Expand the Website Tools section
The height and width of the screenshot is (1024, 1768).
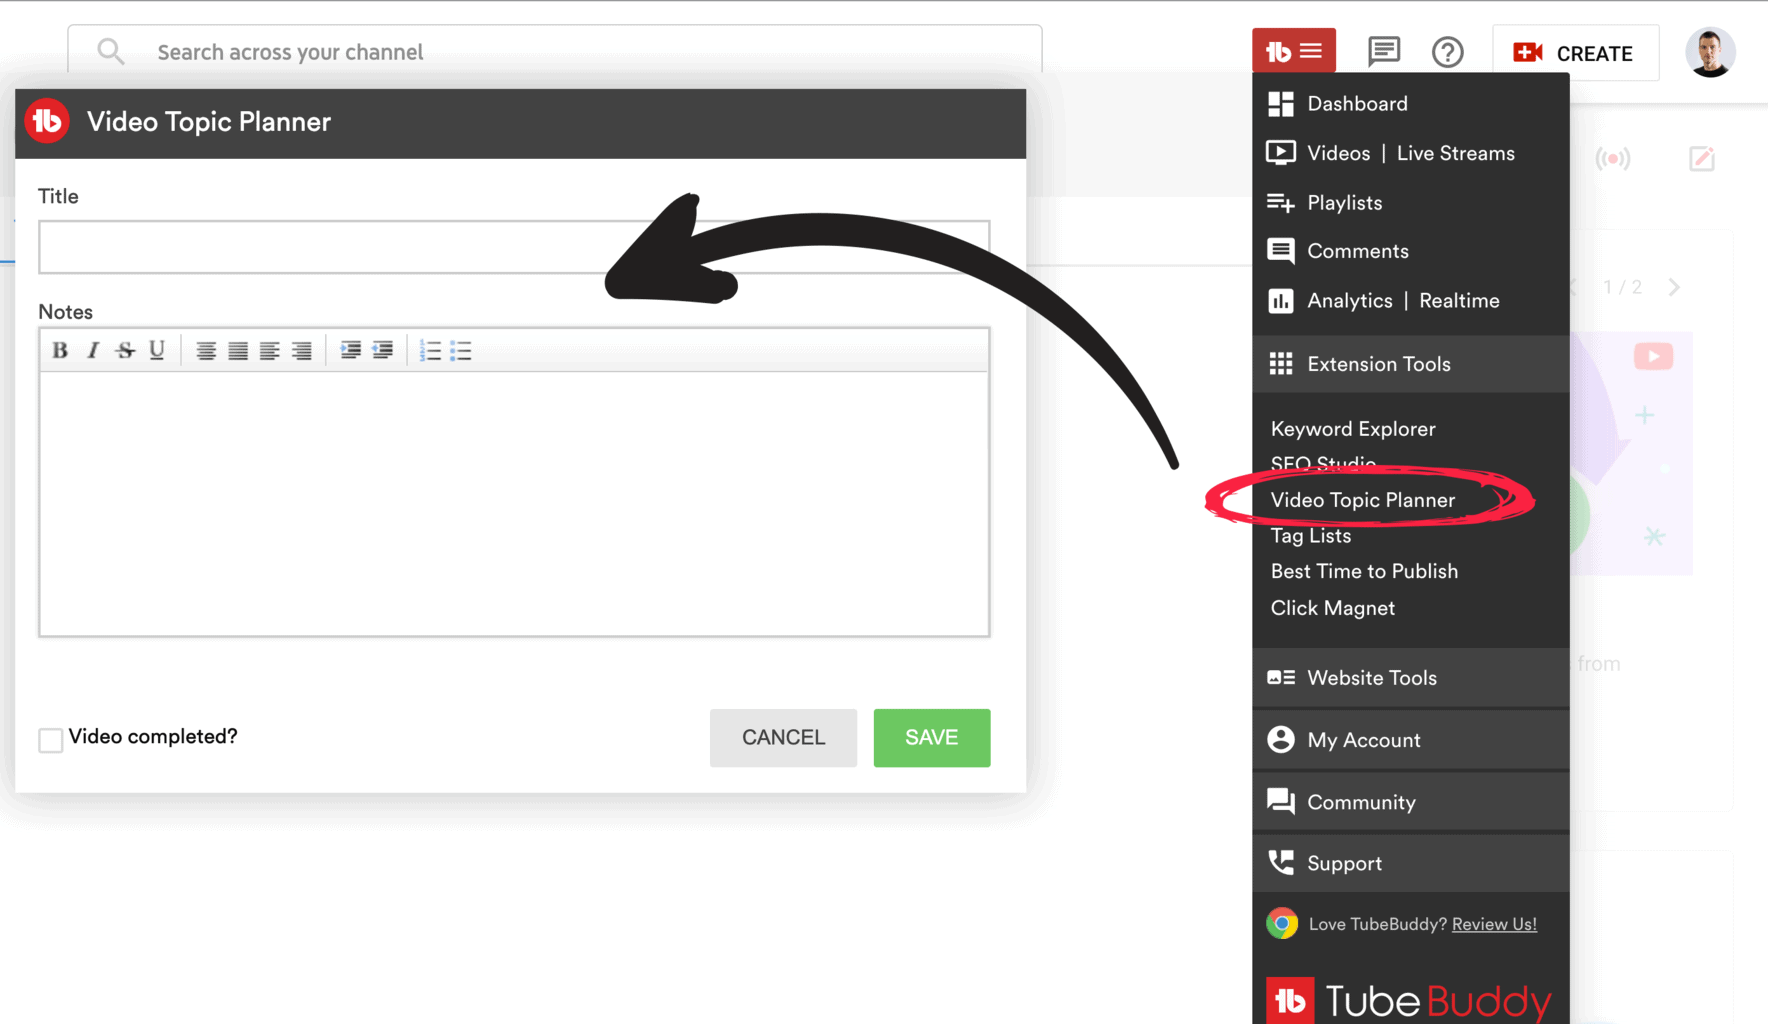click(1410, 678)
